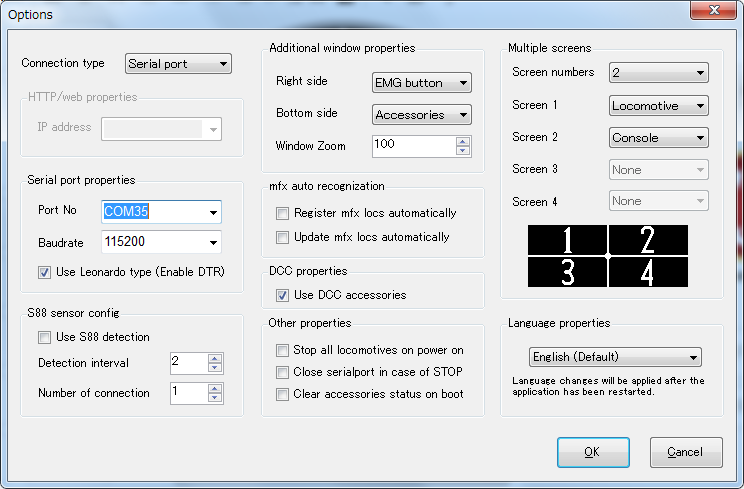Open the Connection type dropdown
The image size is (744, 489).
pos(179,64)
